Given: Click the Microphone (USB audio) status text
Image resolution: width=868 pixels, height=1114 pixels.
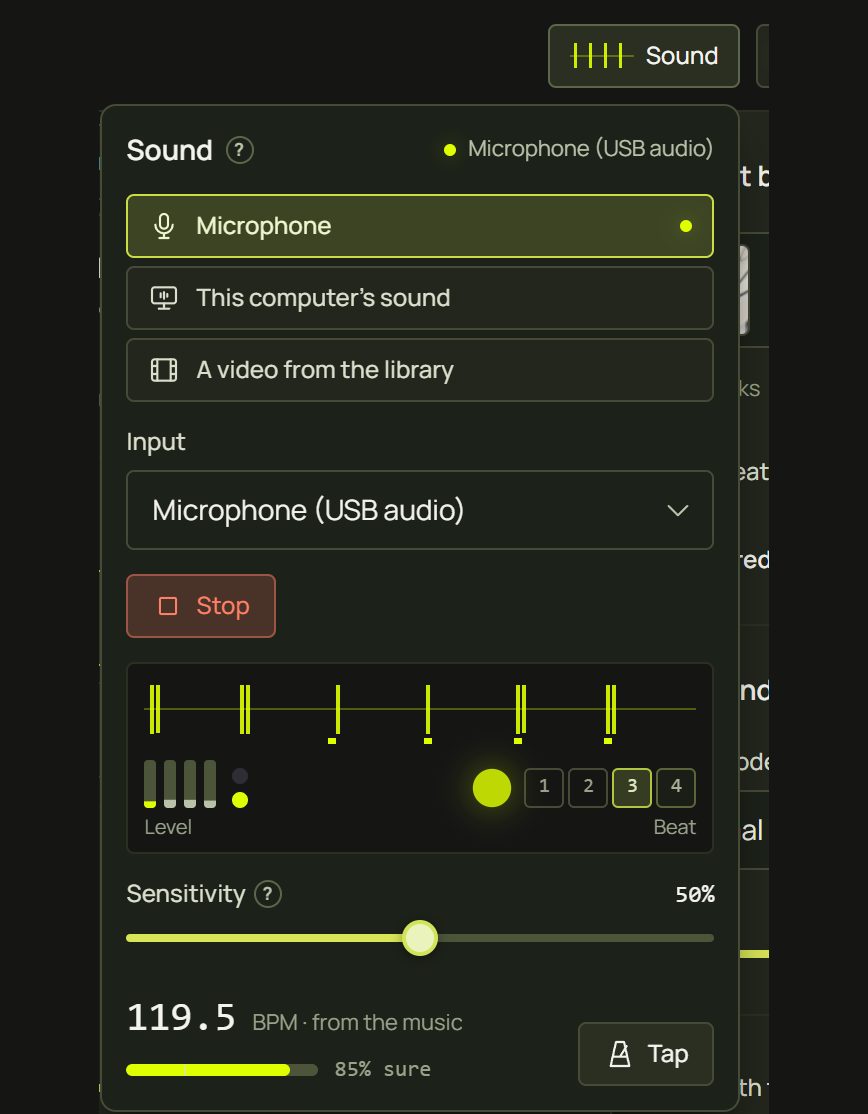Looking at the screenshot, I should point(590,148).
